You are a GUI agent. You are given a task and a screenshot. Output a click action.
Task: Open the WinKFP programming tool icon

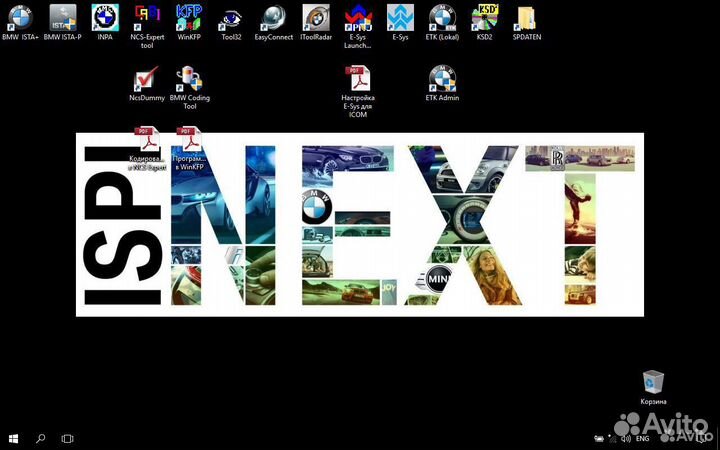click(x=188, y=18)
